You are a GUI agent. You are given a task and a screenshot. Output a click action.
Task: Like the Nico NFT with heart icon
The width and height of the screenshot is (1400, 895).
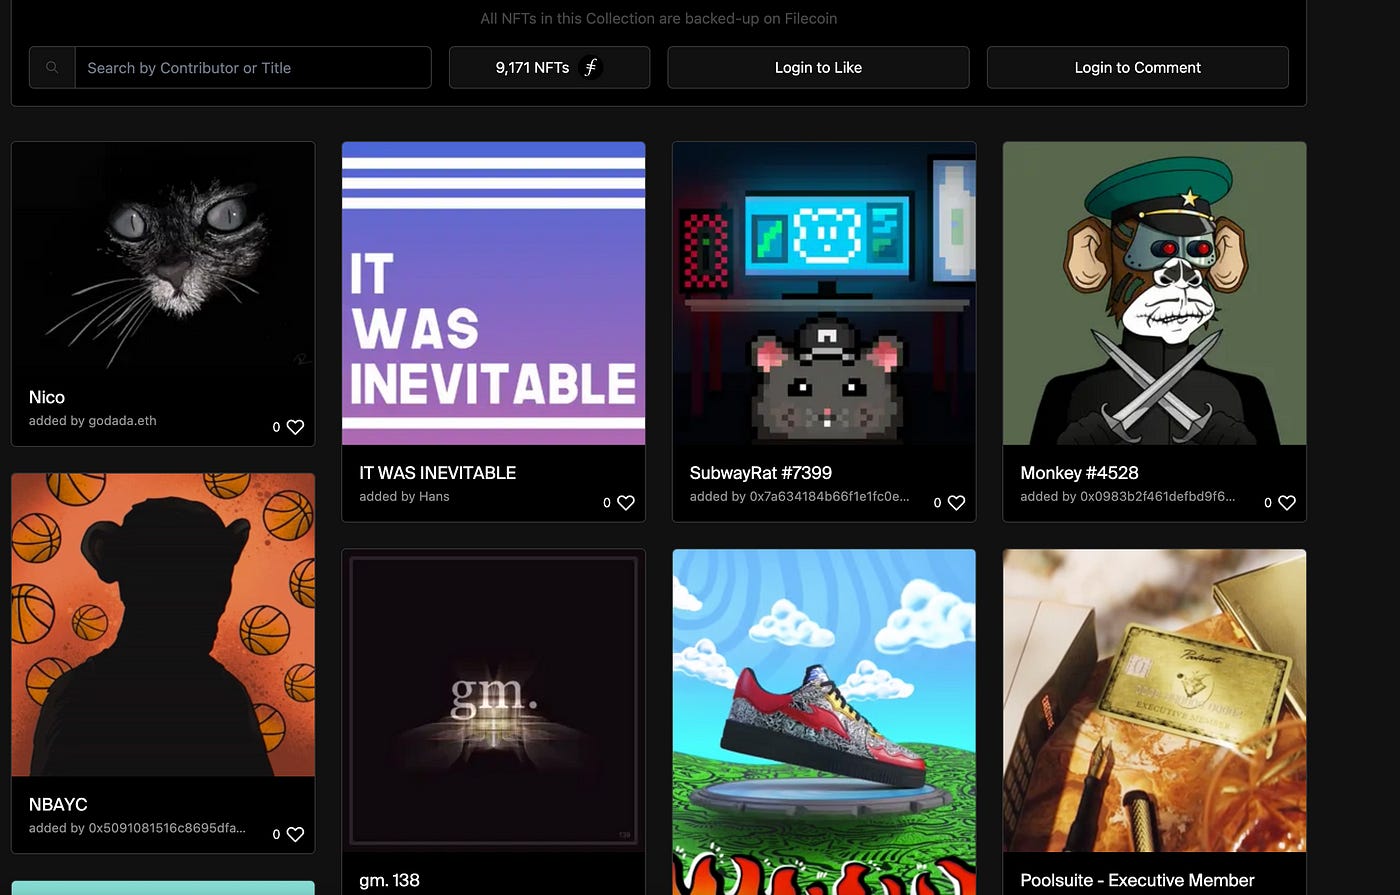(x=295, y=427)
